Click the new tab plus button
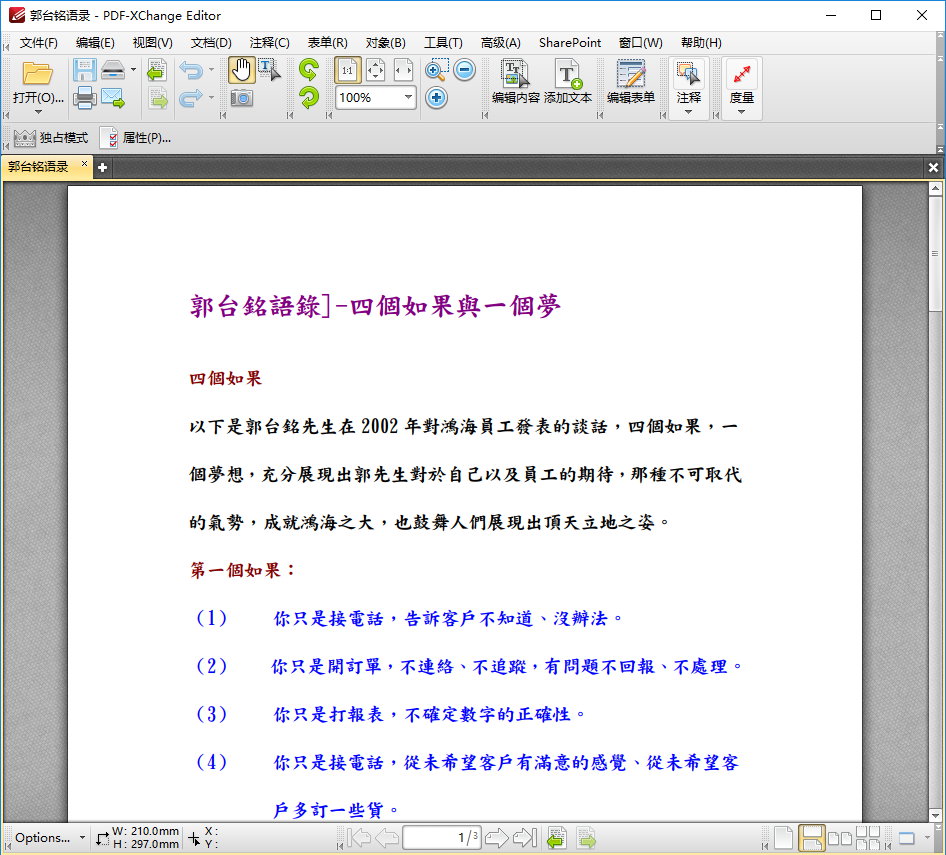 (103, 168)
